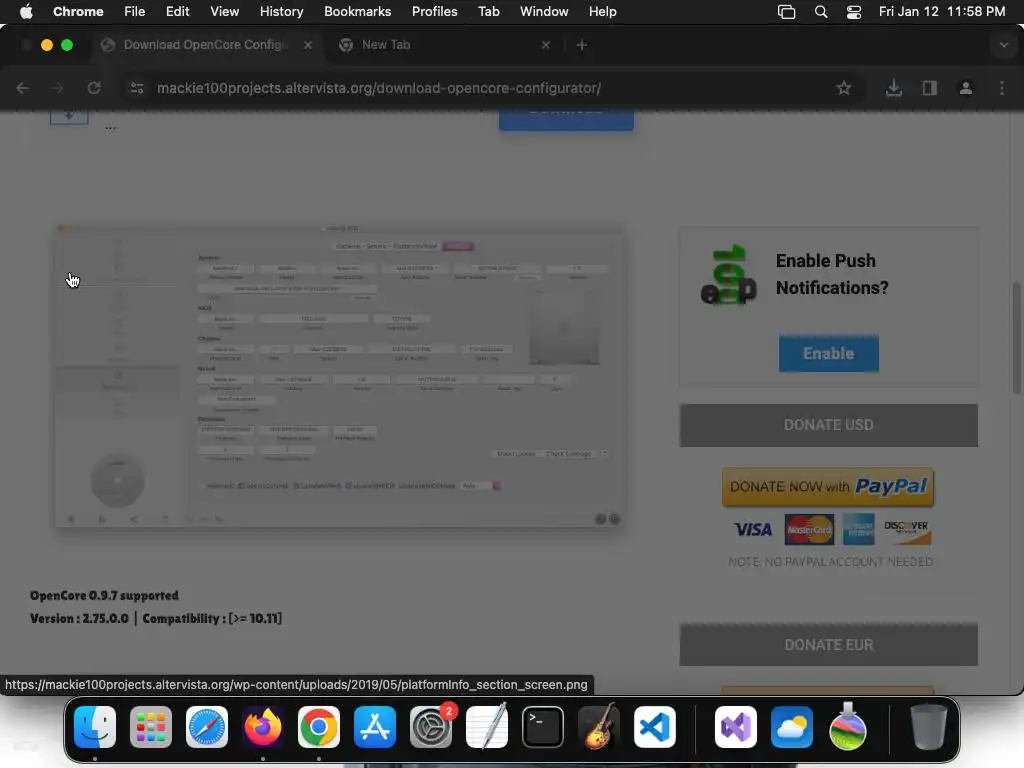Open macOS installer icon in Dock
Viewport: 1024px width, 768px height.
click(x=848, y=727)
